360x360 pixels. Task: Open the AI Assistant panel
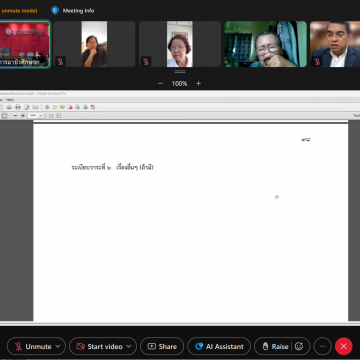[x=219, y=346]
